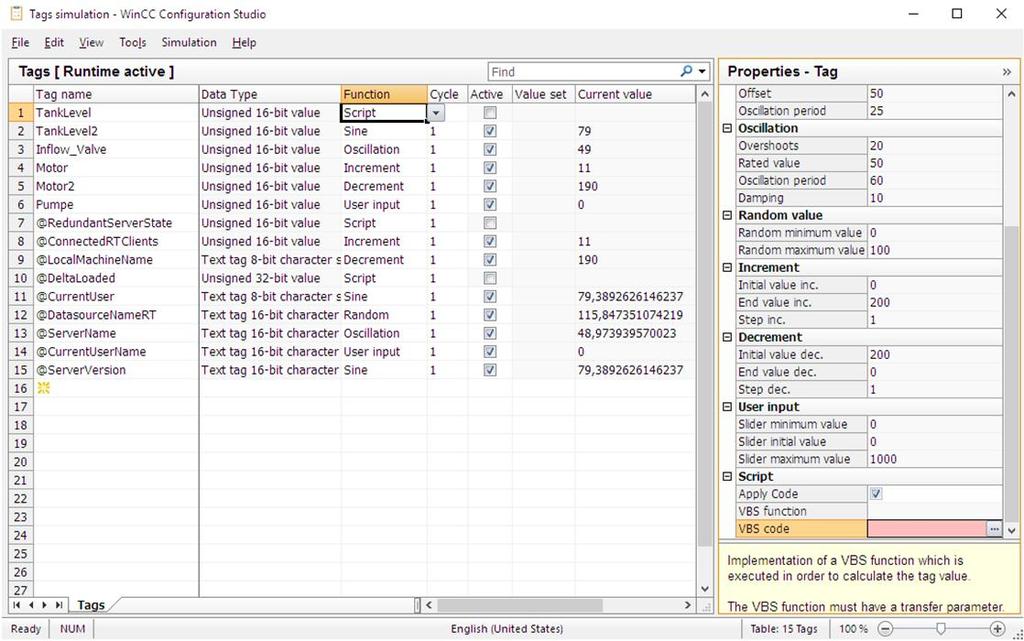Collapse the Properties panel with double chevron
Screen dimensions: 1024x641
pyautogui.click(x=1006, y=72)
